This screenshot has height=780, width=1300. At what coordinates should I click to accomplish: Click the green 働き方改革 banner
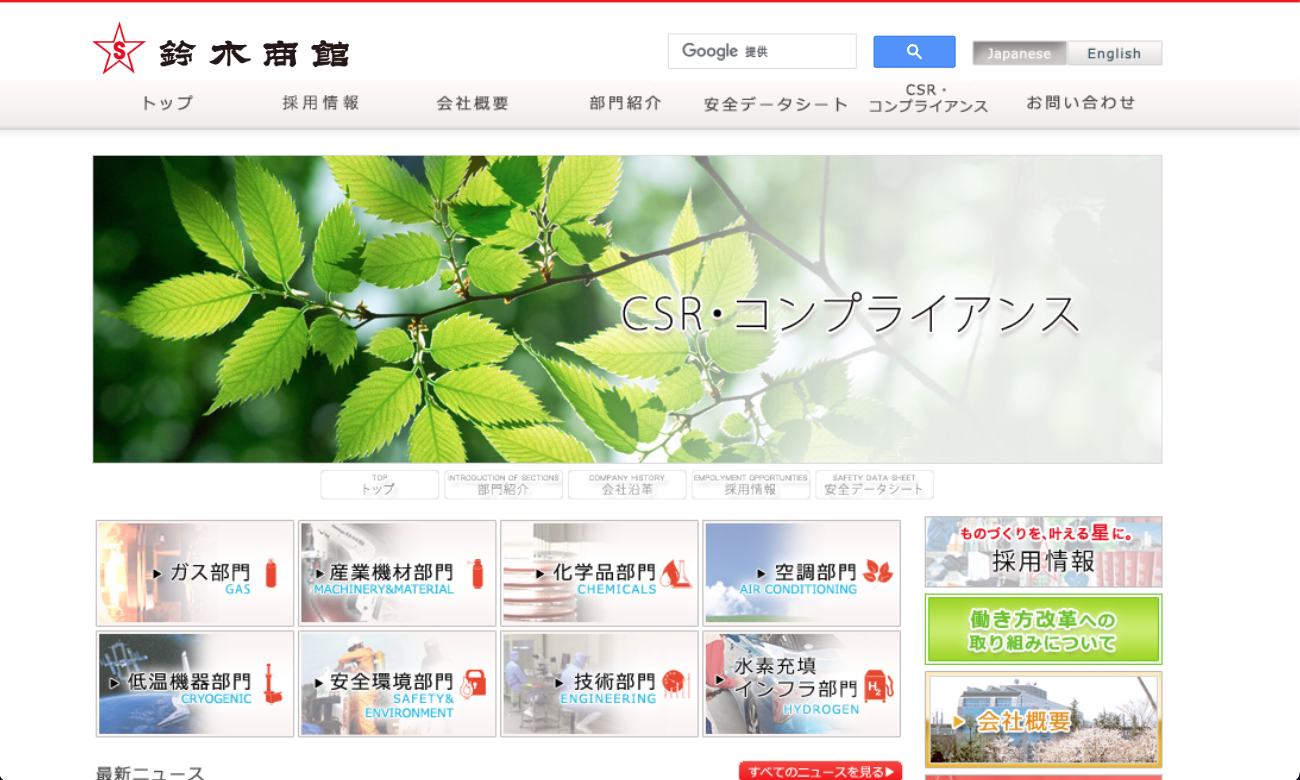(1043, 630)
